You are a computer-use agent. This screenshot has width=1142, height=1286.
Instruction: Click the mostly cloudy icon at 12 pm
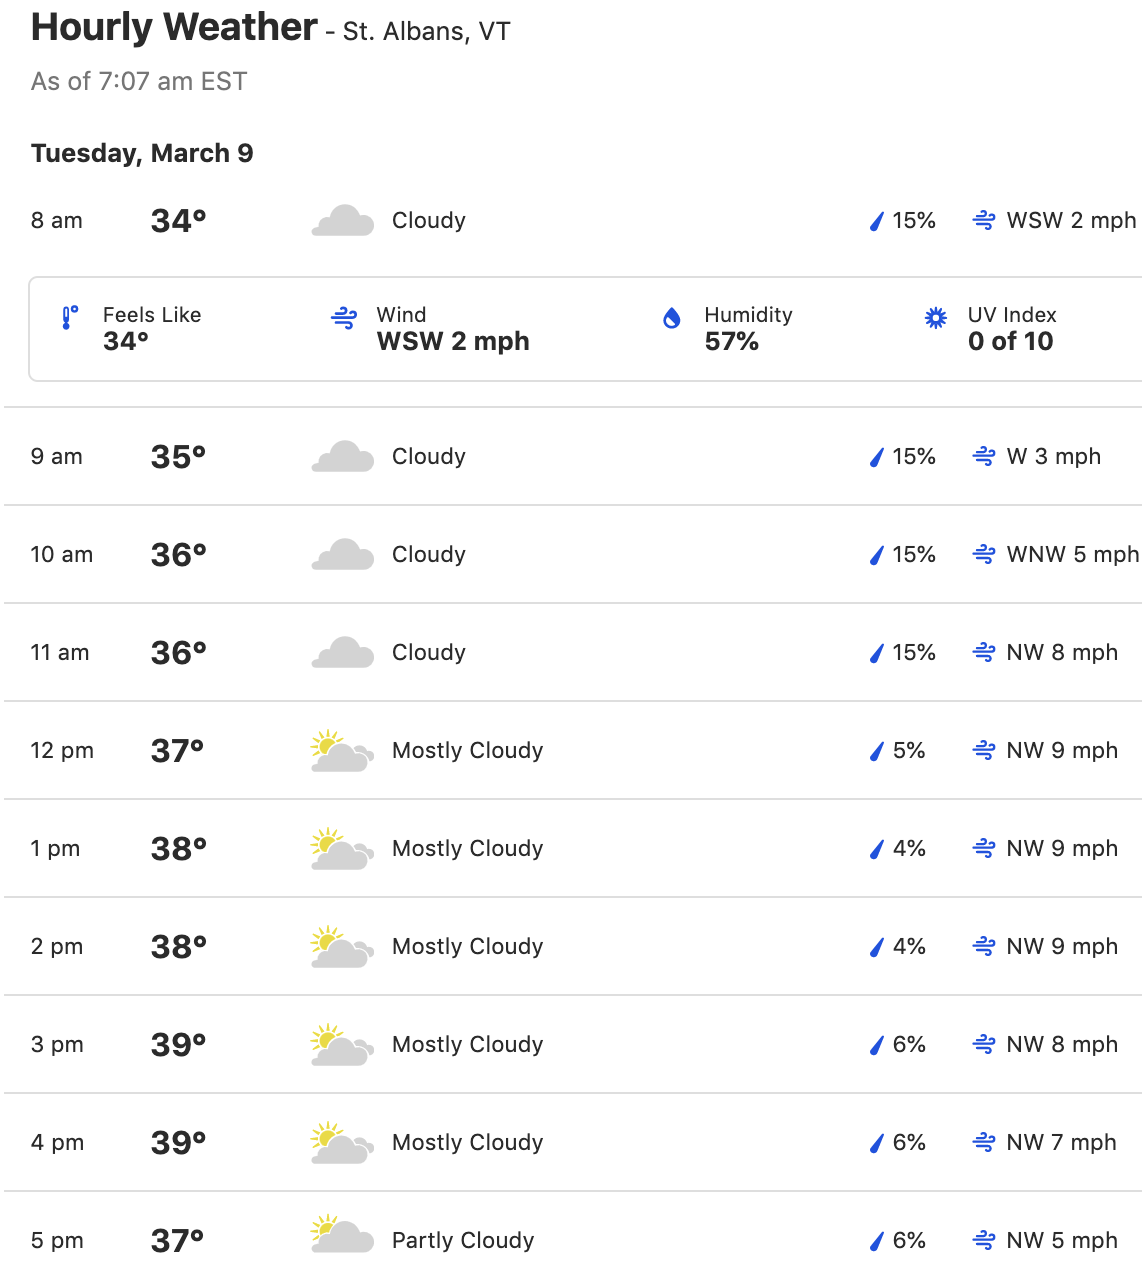point(343,751)
